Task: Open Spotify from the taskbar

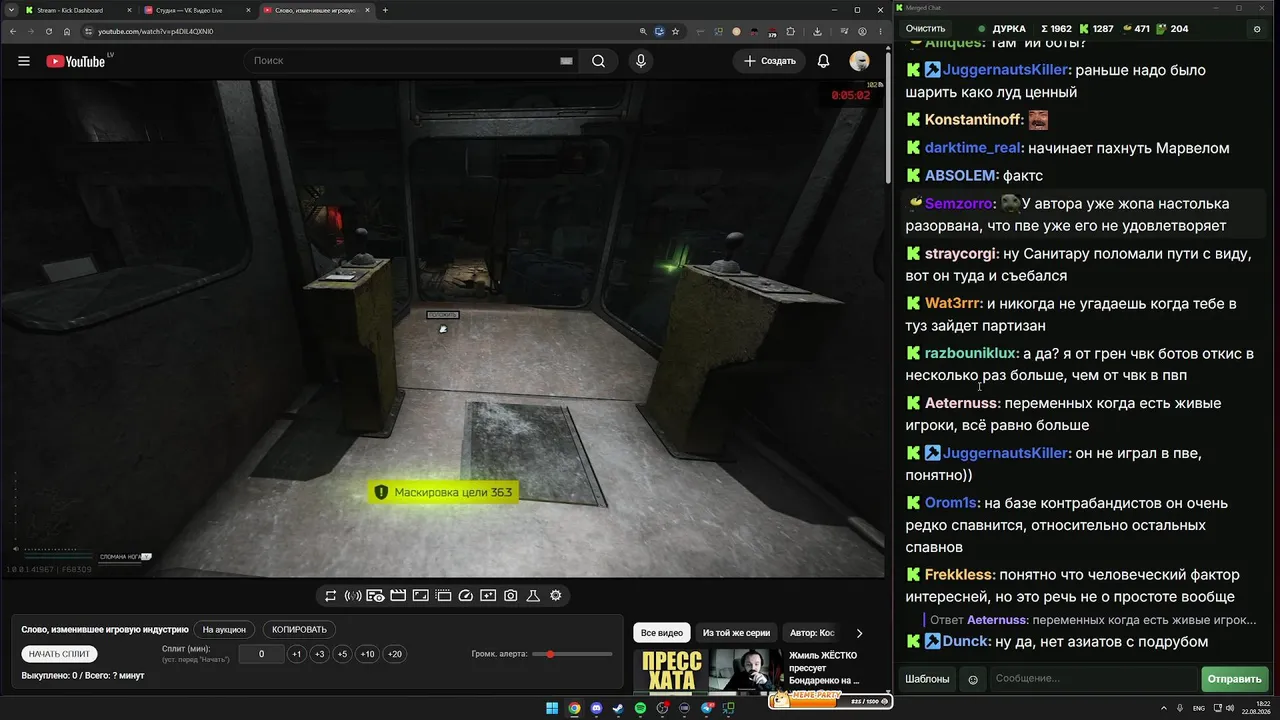Action: (640, 709)
